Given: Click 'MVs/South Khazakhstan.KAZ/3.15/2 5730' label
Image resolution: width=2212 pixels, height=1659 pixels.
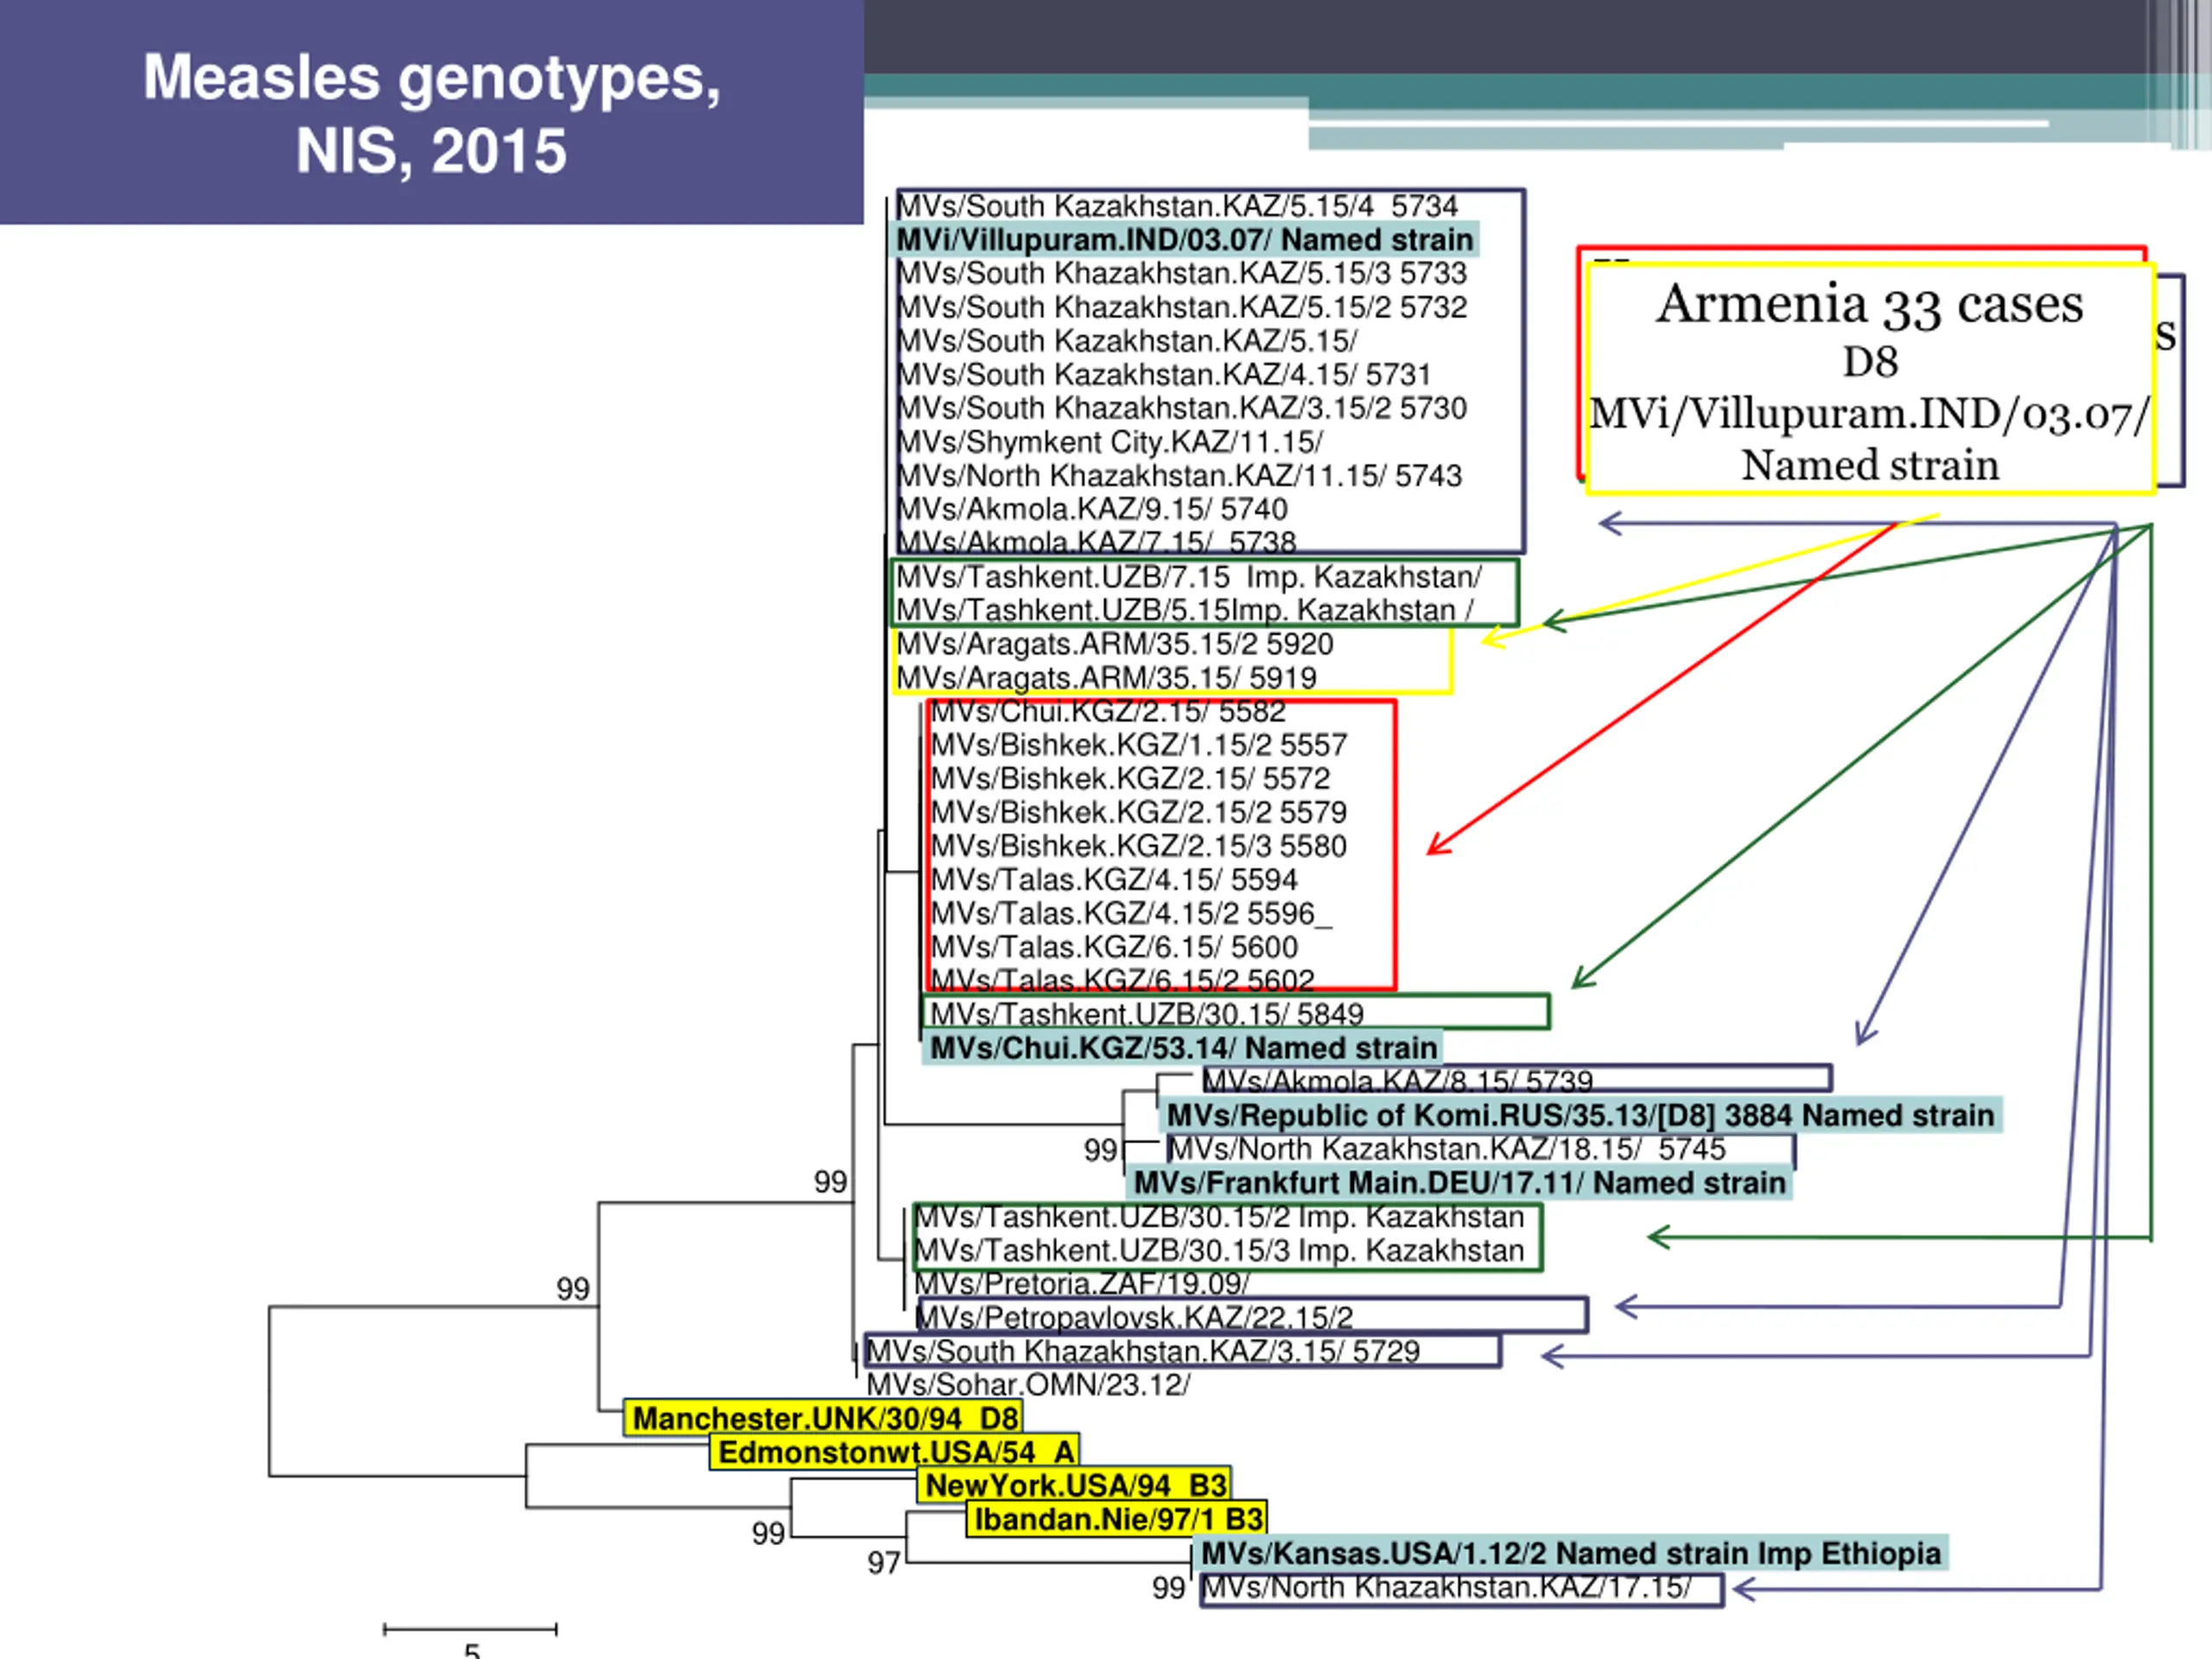Looking at the screenshot, I should 1182,408.
